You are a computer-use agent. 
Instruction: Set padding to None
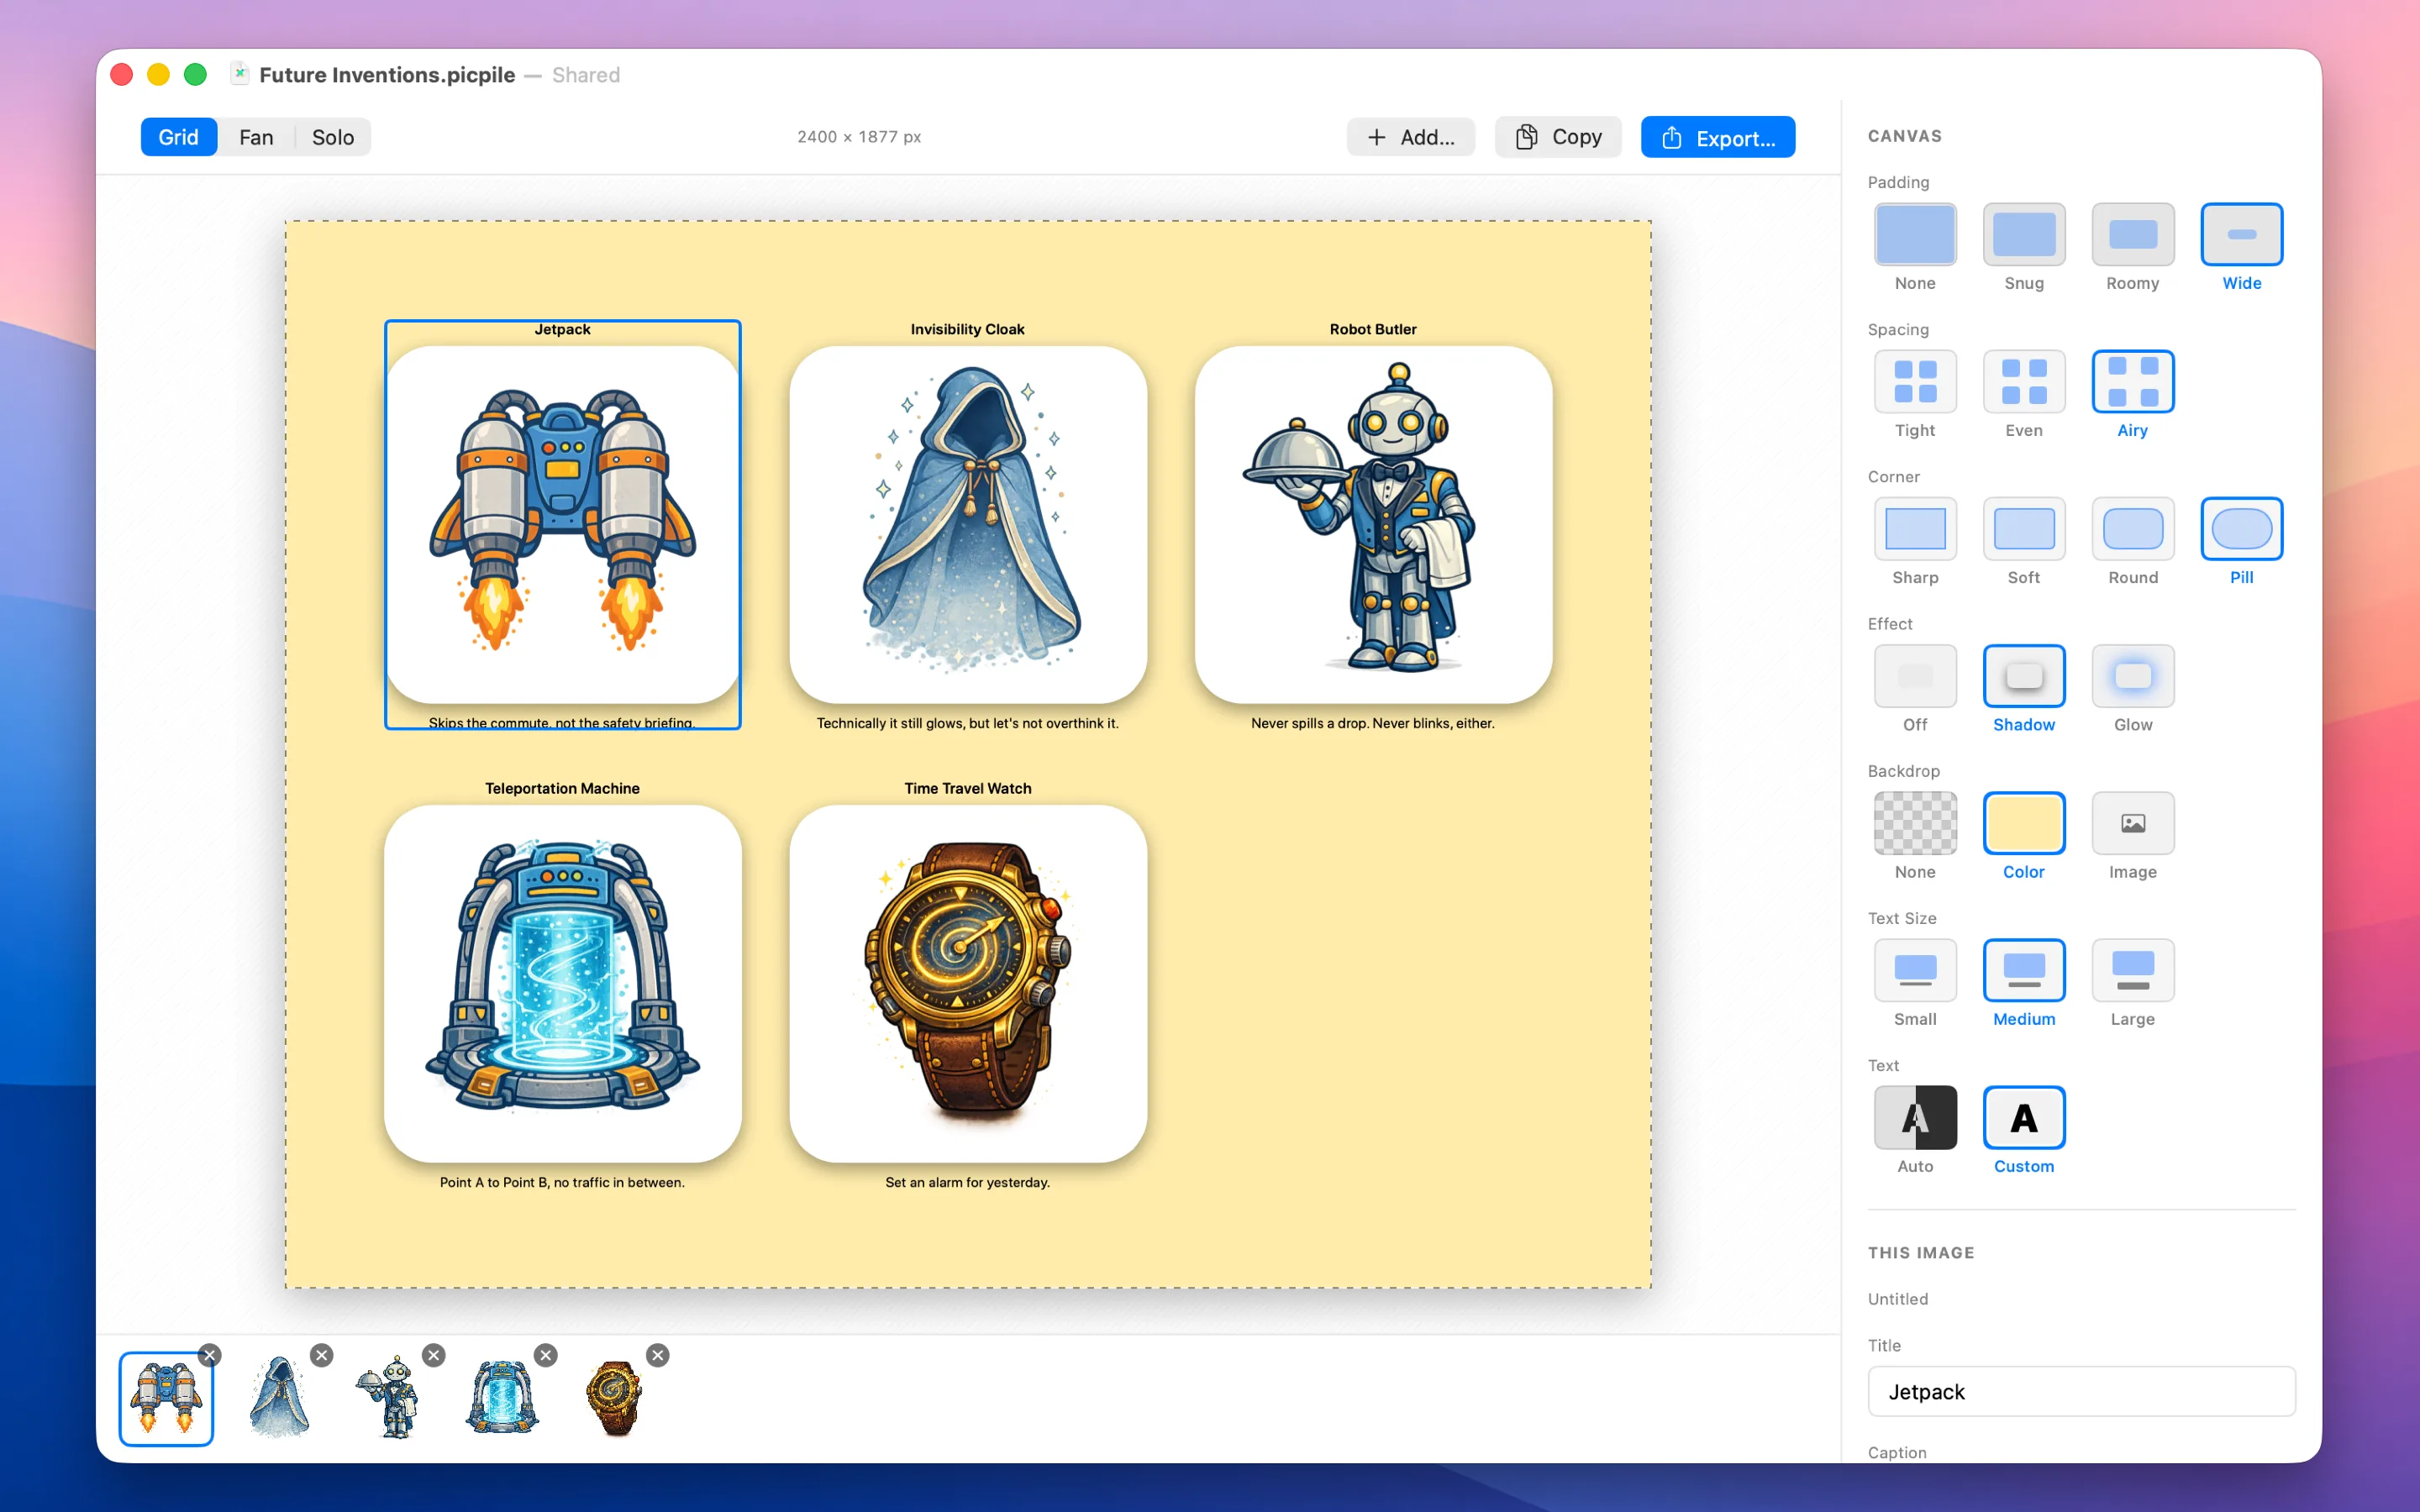point(1914,234)
